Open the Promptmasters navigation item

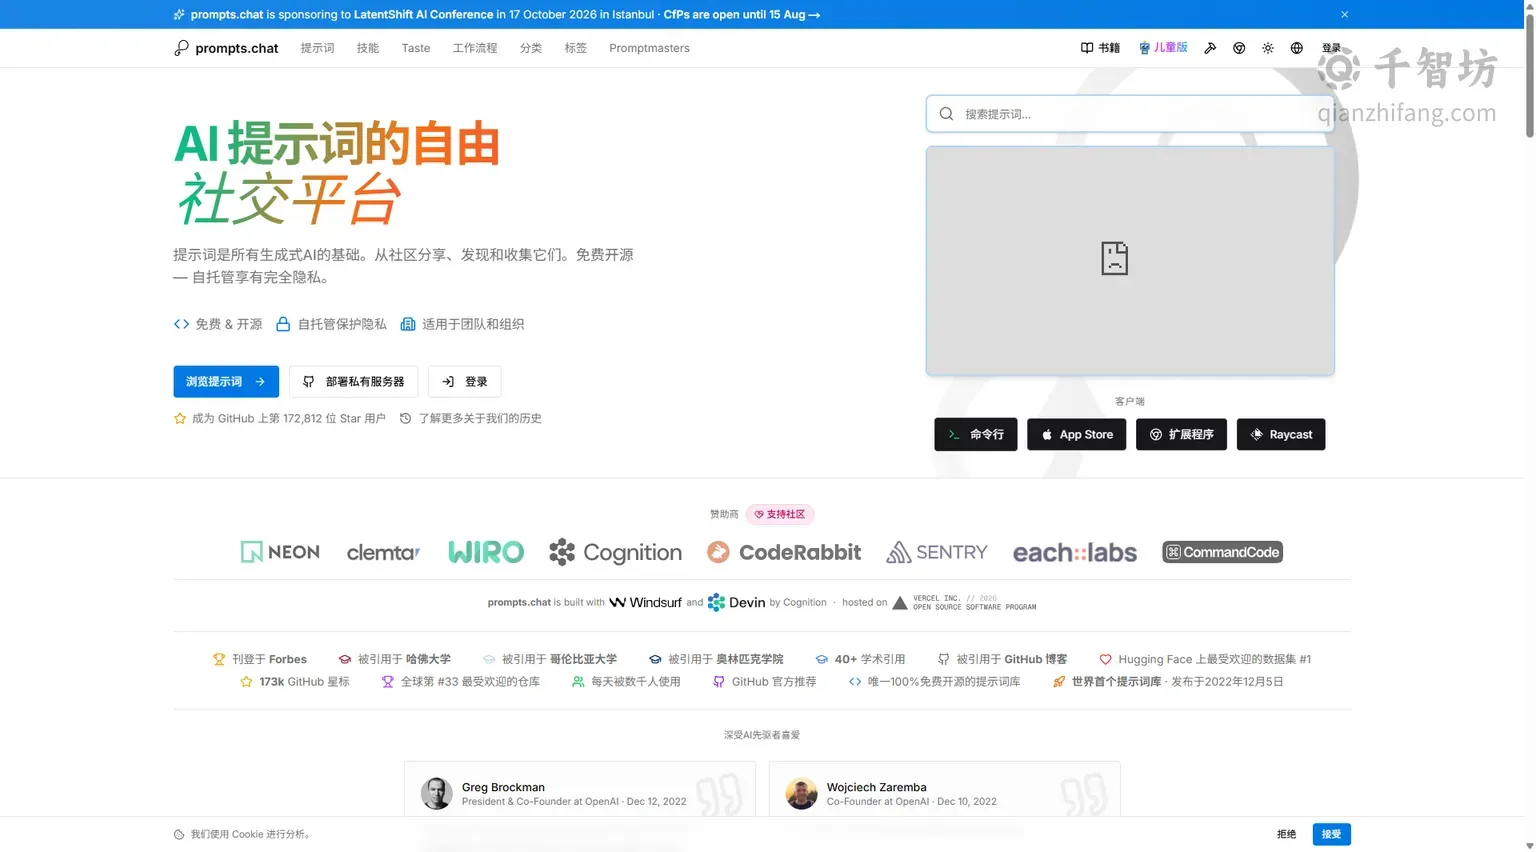click(x=649, y=48)
